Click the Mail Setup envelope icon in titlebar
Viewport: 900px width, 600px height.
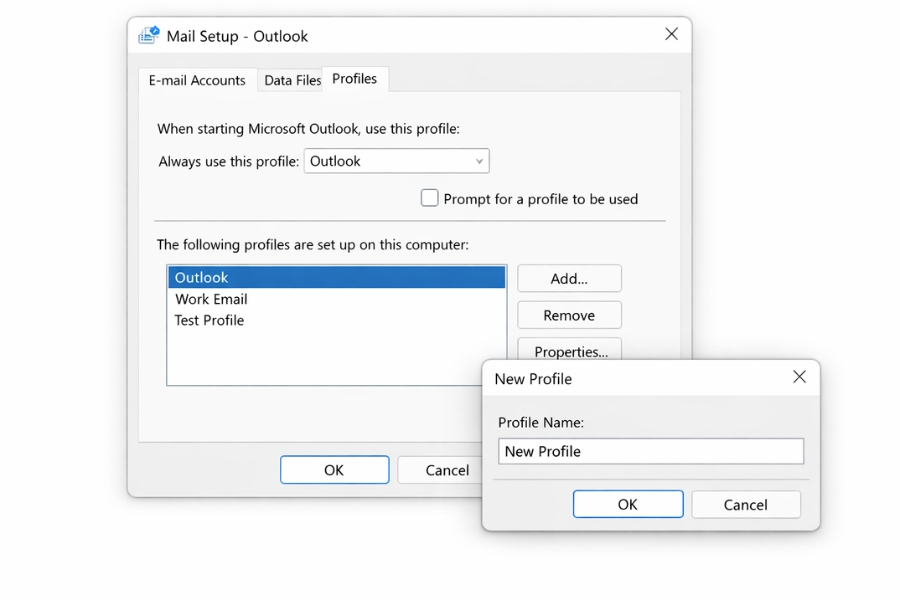tap(148, 33)
